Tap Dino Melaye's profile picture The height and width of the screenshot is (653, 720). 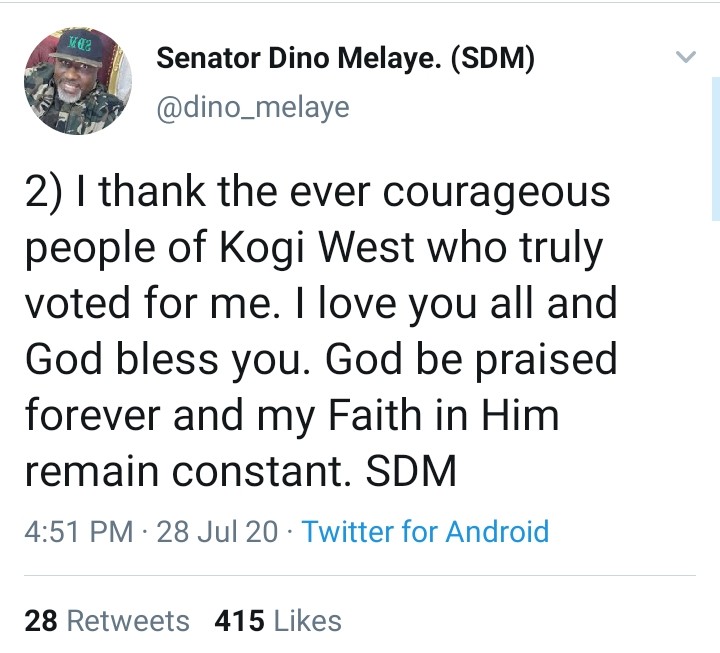[77, 81]
